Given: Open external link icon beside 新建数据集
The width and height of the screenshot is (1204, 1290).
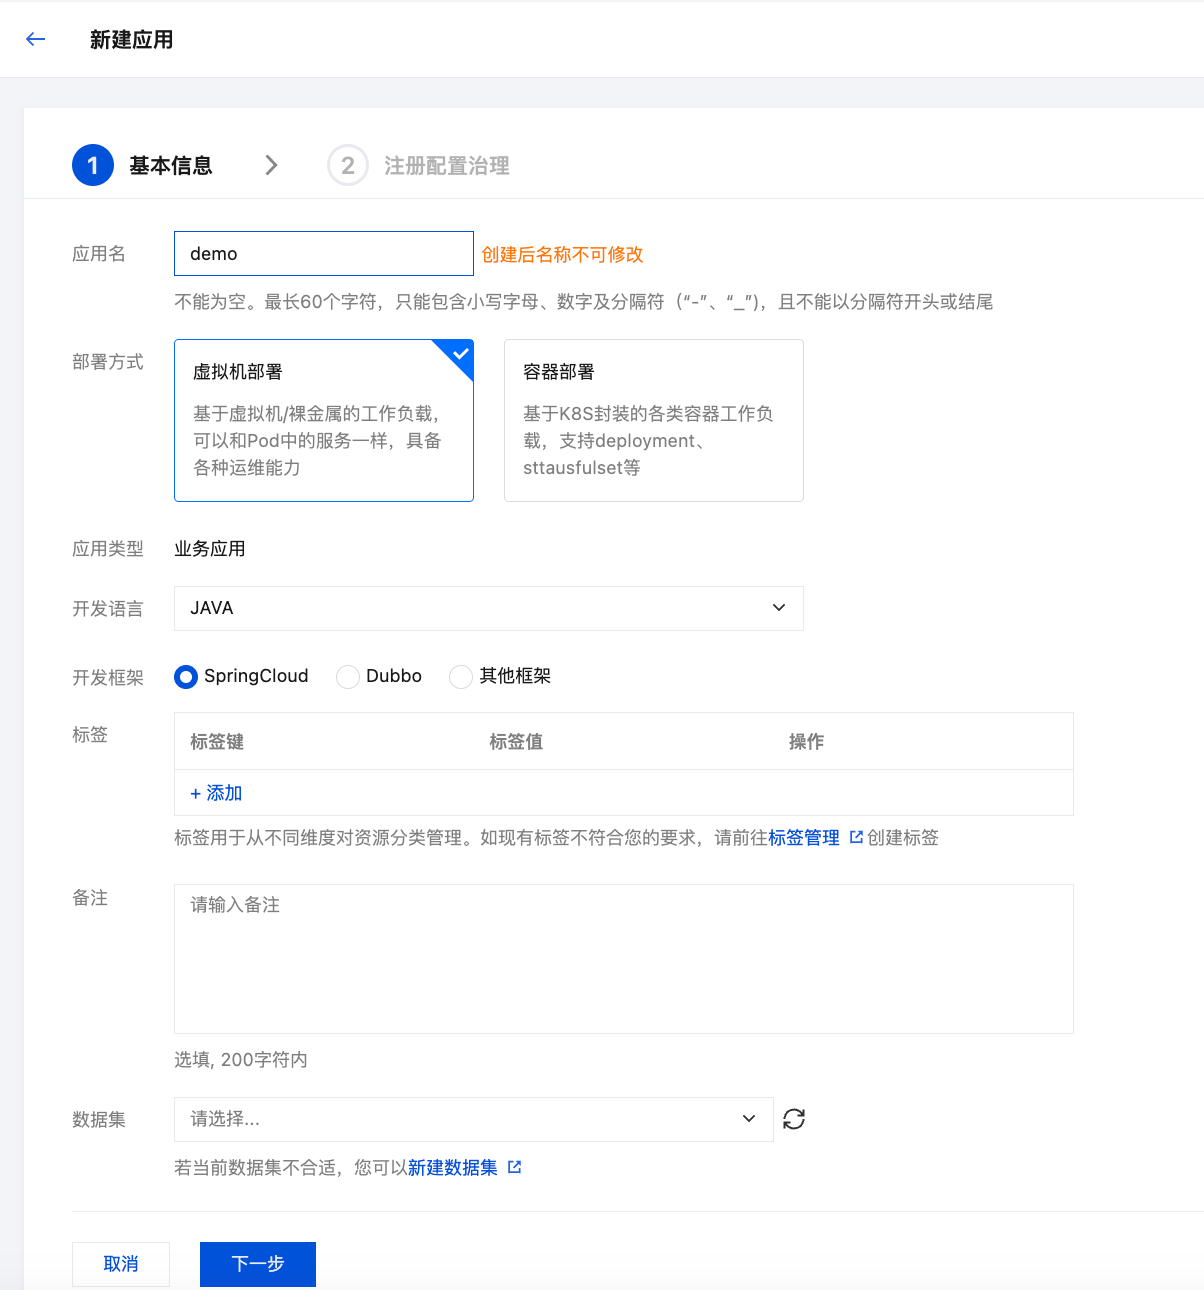Looking at the screenshot, I should point(514,1167).
